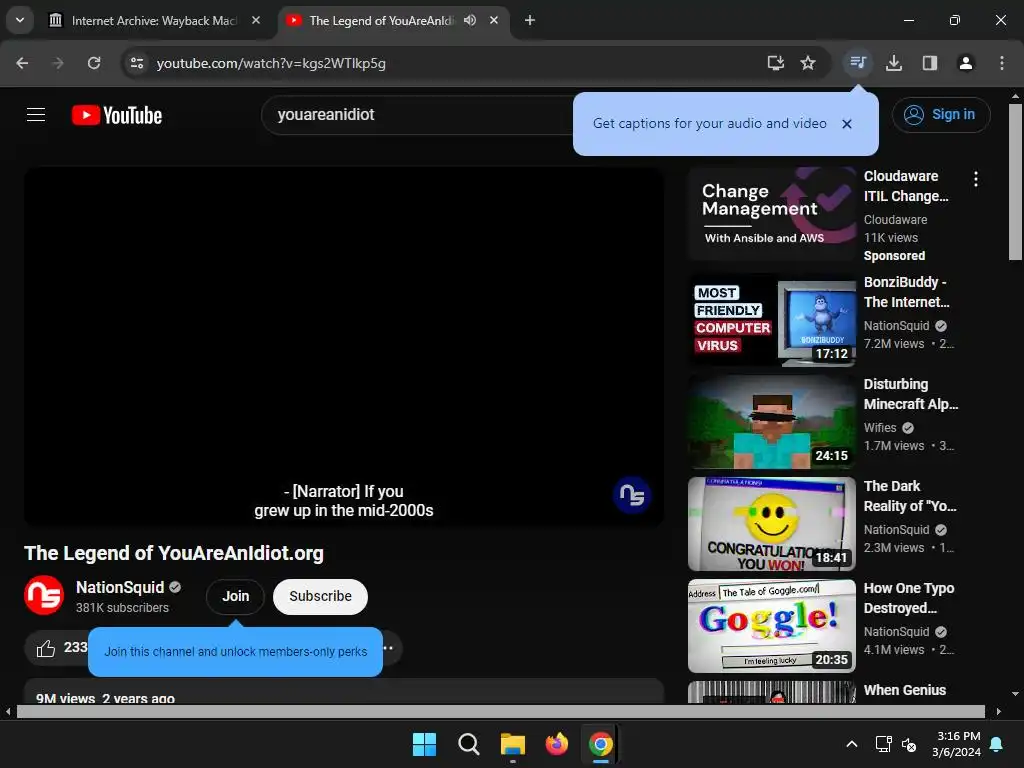Viewport: 1024px width, 768px height.
Task: Click the URL youtube.com/watch address field
Action: click(270, 63)
